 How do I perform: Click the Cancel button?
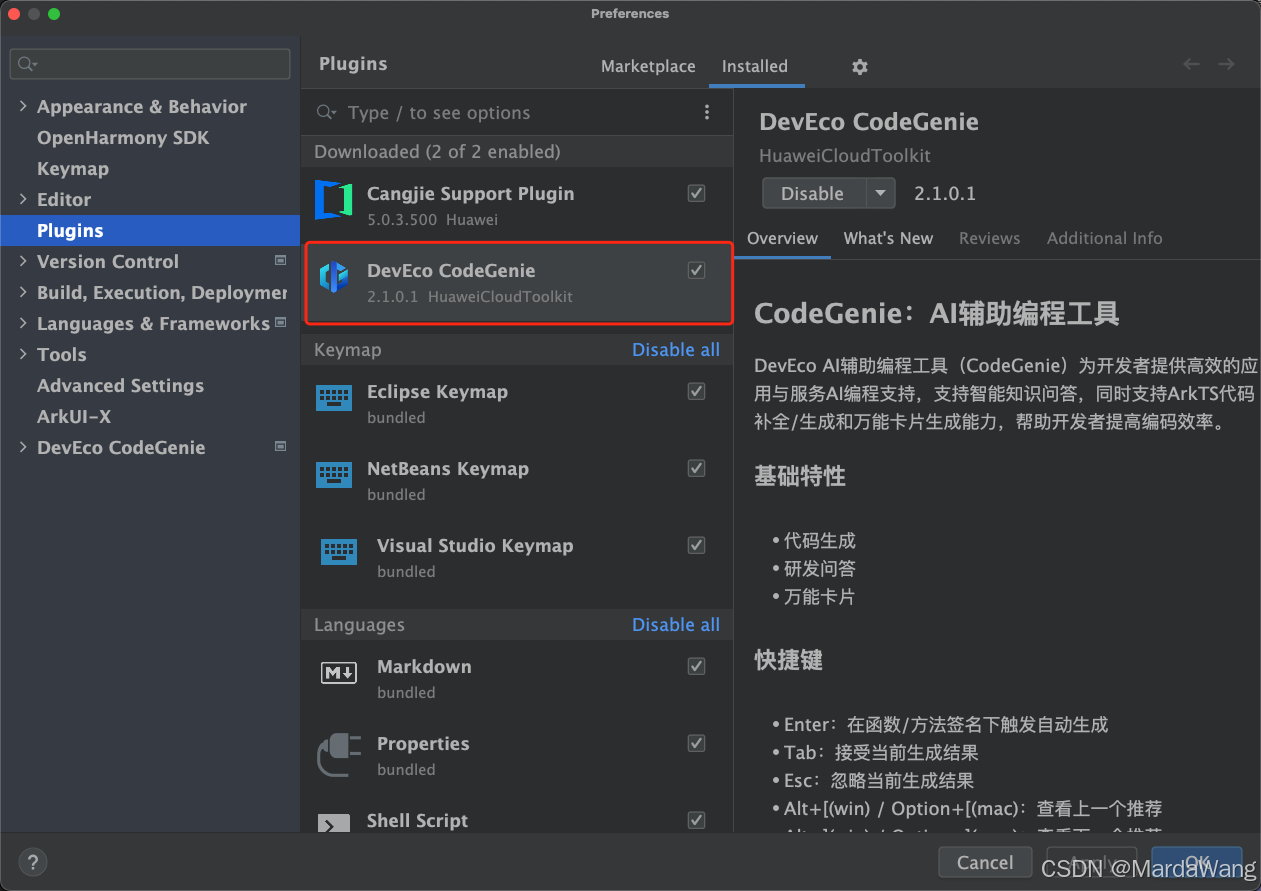985,862
